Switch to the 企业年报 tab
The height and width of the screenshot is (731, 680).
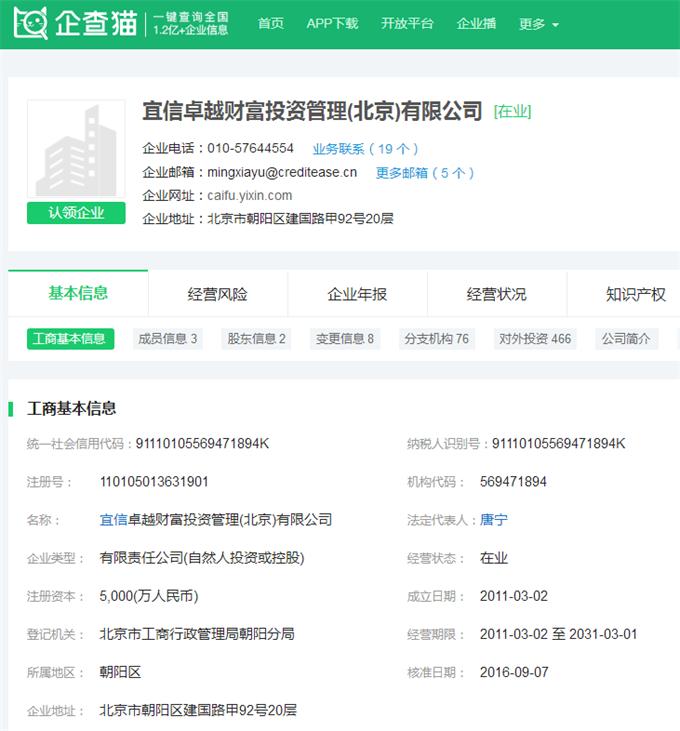357,294
